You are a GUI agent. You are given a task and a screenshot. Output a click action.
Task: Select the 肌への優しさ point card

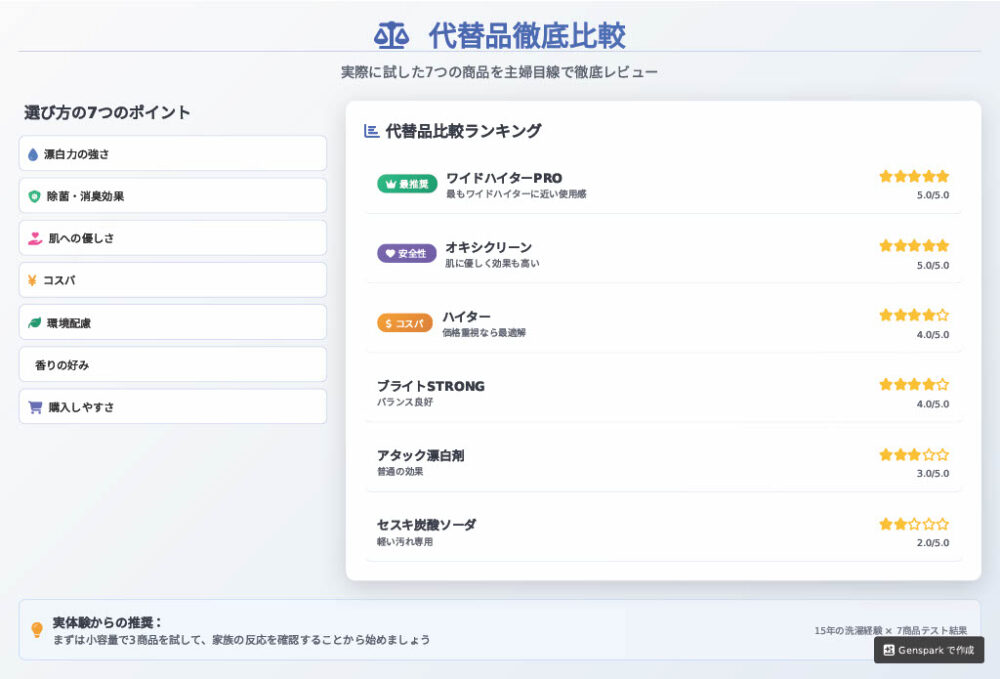[x=173, y=238]
